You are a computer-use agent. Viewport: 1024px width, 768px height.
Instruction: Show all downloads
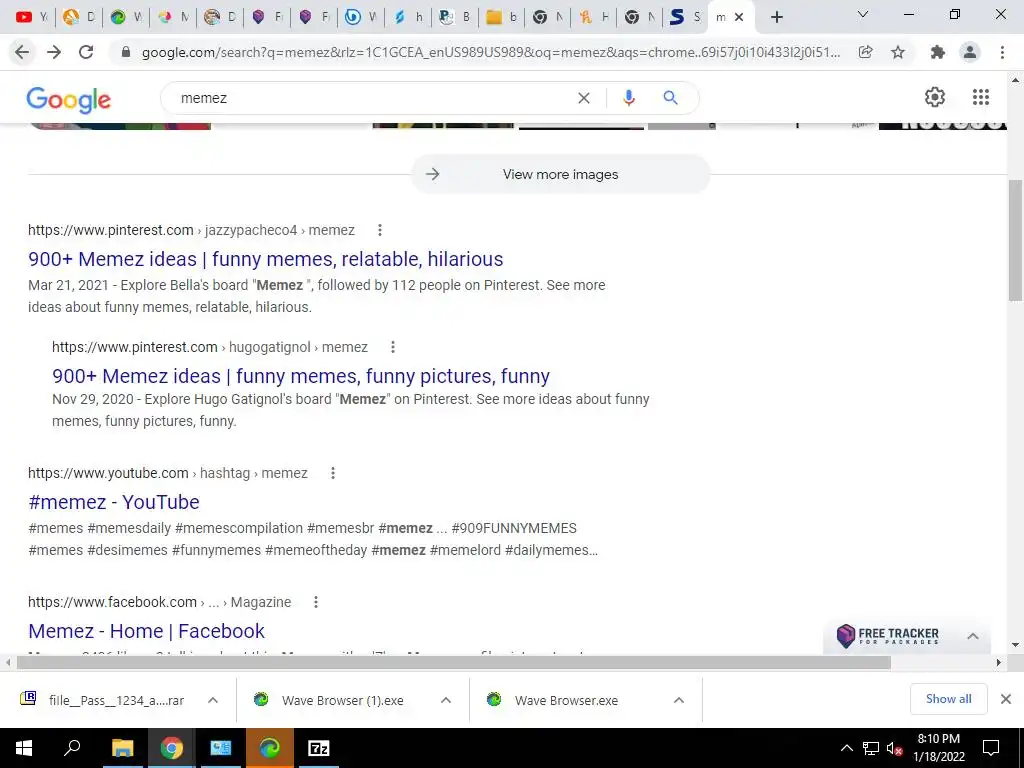948,699
